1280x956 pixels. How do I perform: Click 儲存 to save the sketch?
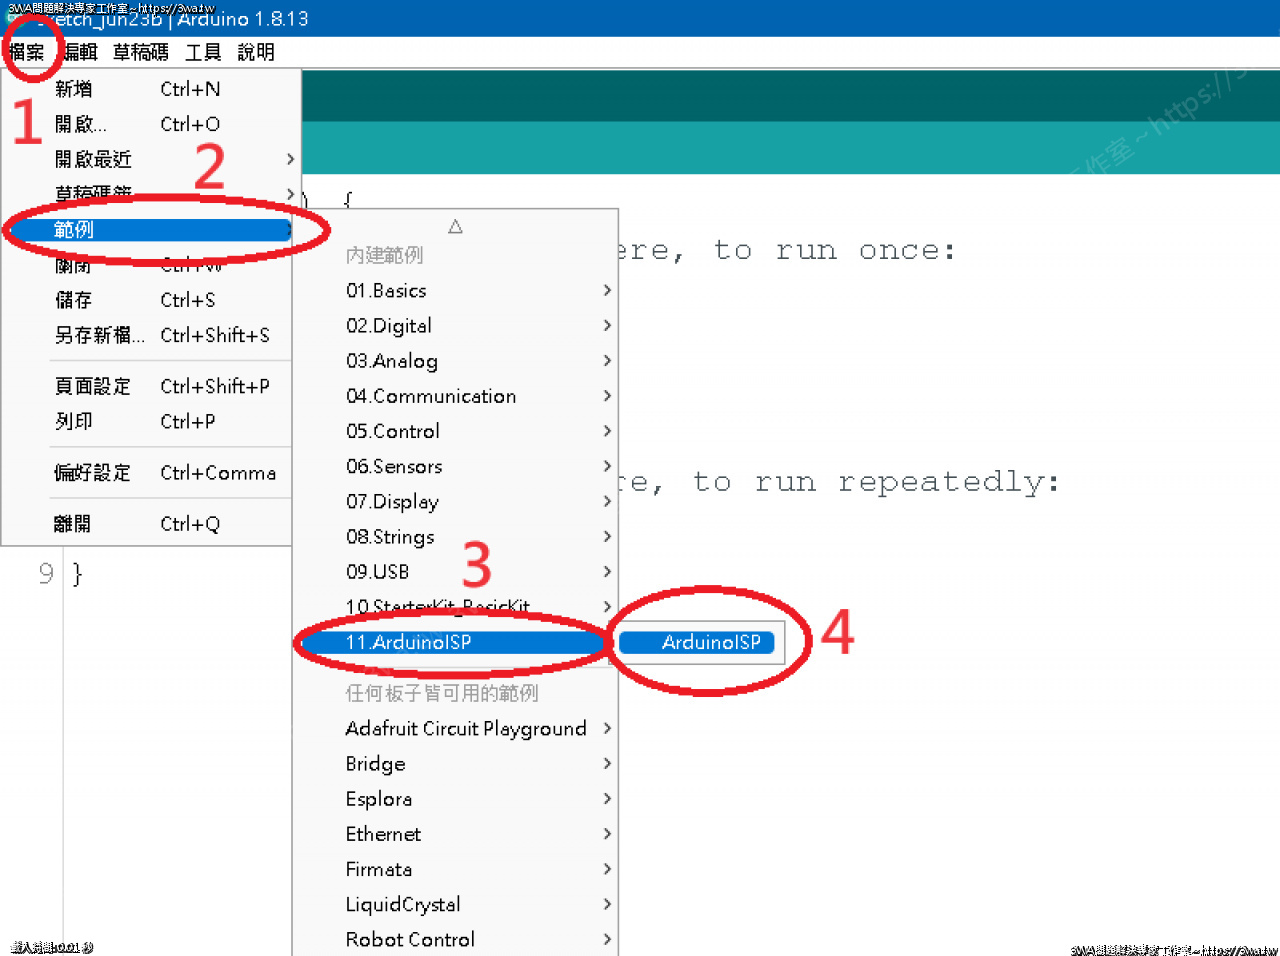pyautogui.click(x=74, y=300)
